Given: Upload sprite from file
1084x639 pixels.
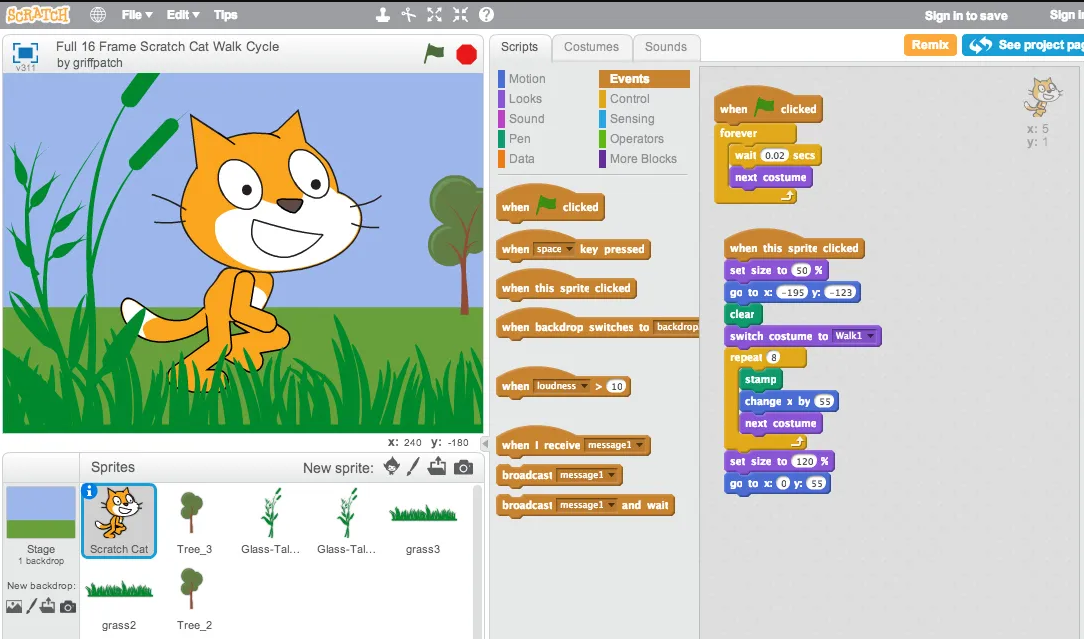Looking at the screenshot, I should (x=437, y=467).
